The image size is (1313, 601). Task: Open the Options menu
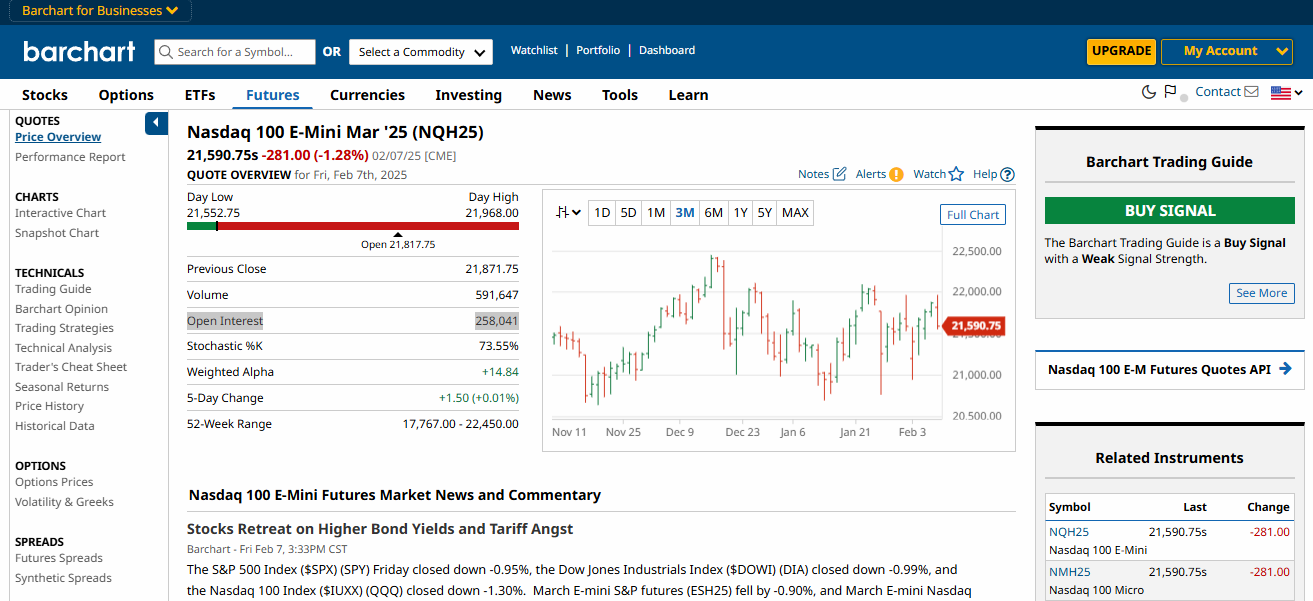(x=126, y=95)
